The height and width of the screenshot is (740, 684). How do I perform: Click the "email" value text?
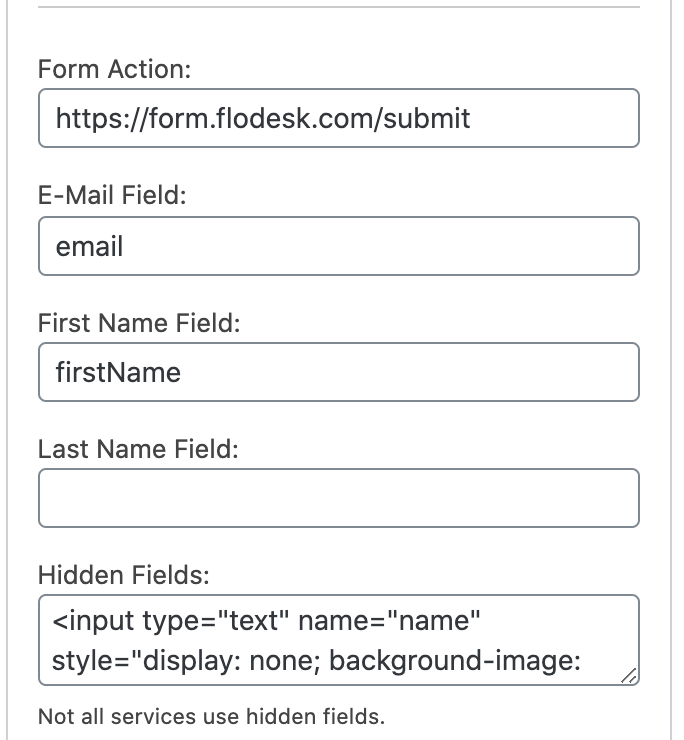[90, 246]
